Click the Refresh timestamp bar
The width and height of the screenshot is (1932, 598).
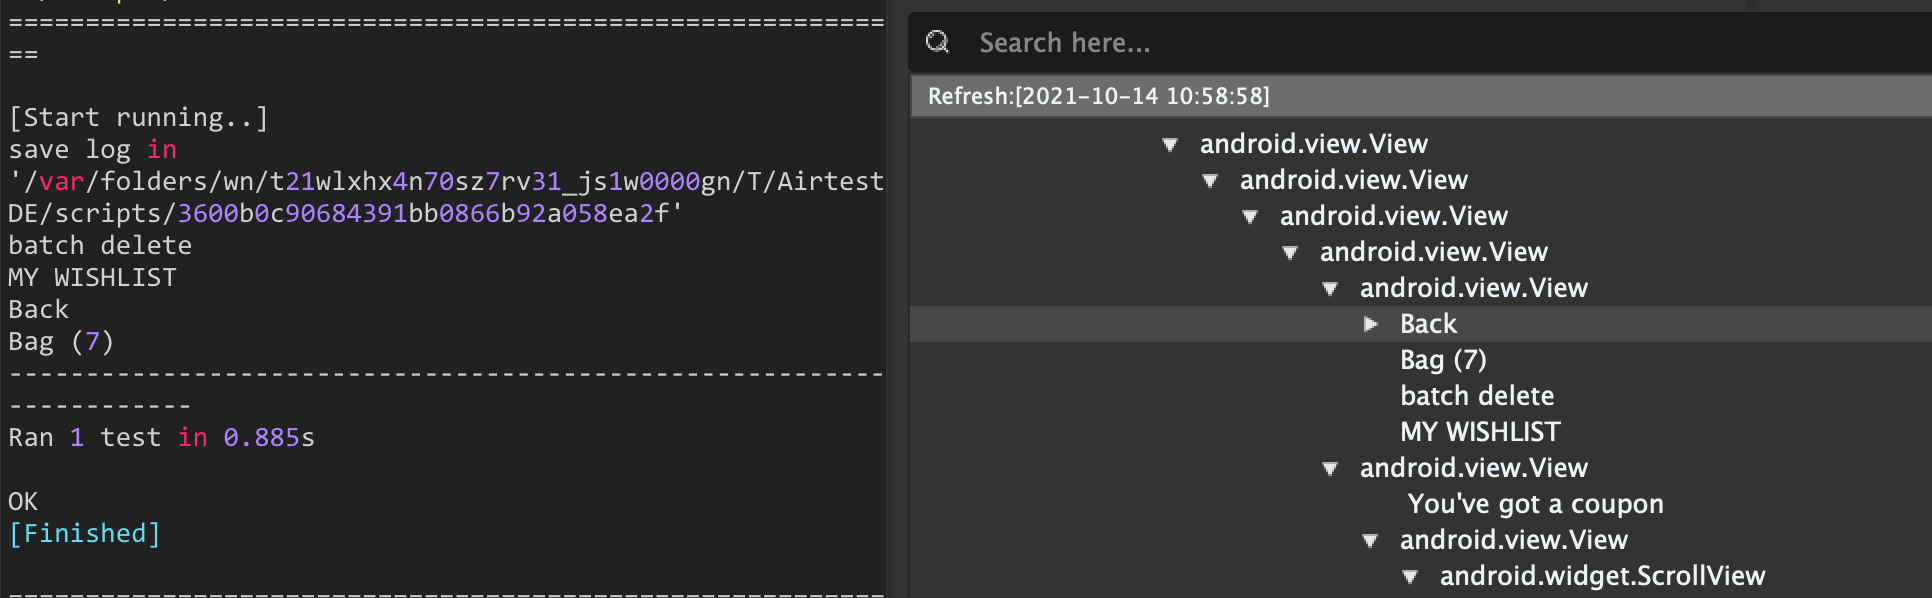point(1420,96)
